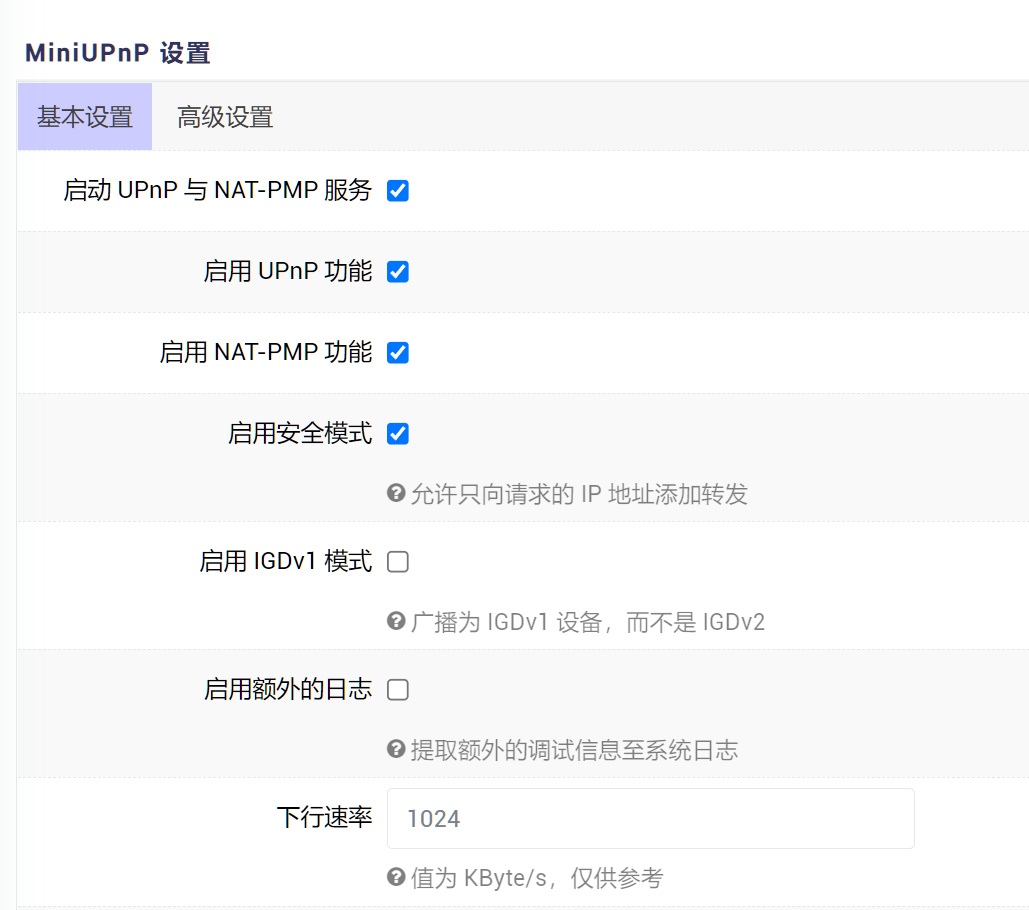
Task: Click the 启动 UPnP 与 NAT-PMP 服务 label
Action: click(x=218, y=190)
